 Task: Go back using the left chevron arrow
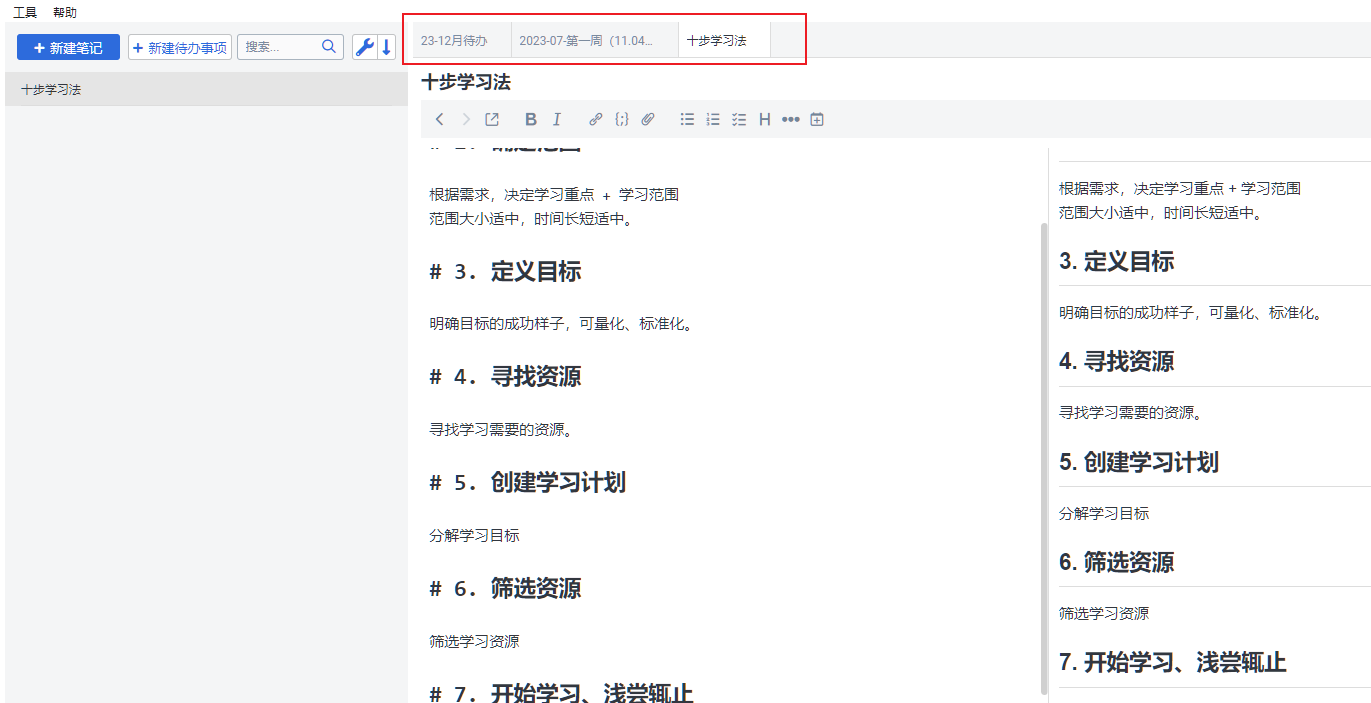point(439,119)
